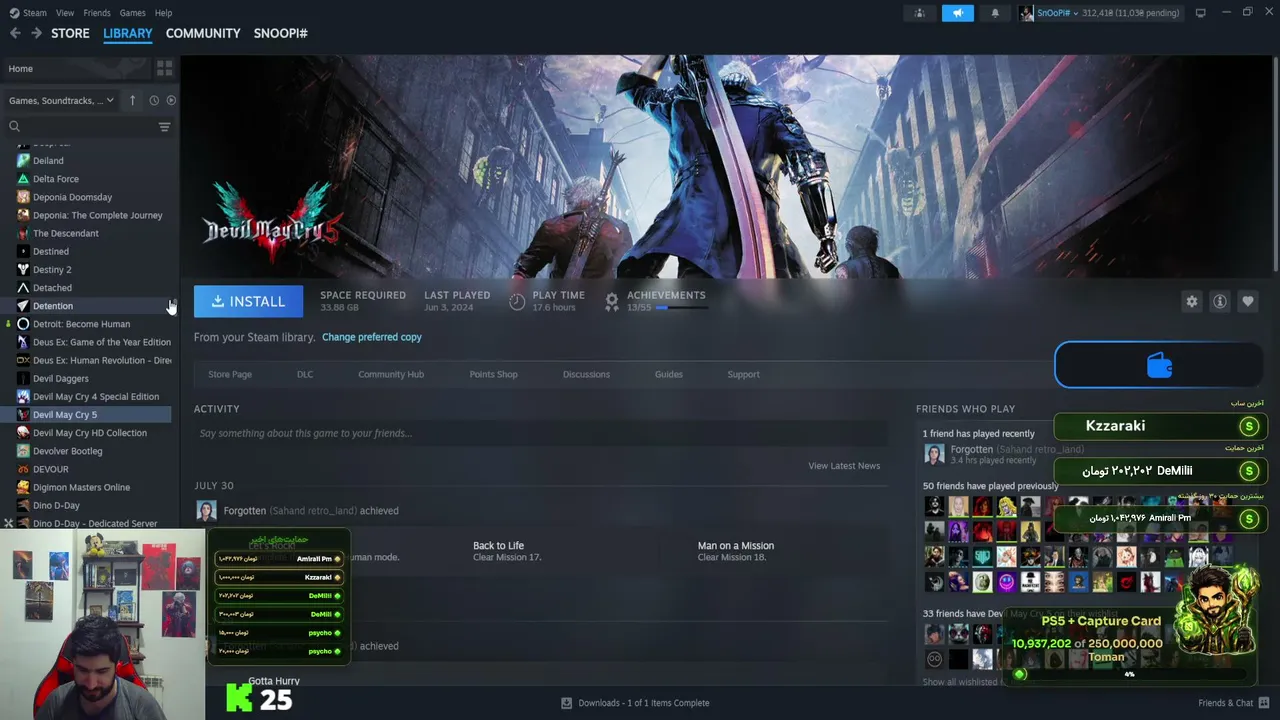The image size is (1280, 720).
Task: Click the achievements progress bar
Action: coord(681,308)
